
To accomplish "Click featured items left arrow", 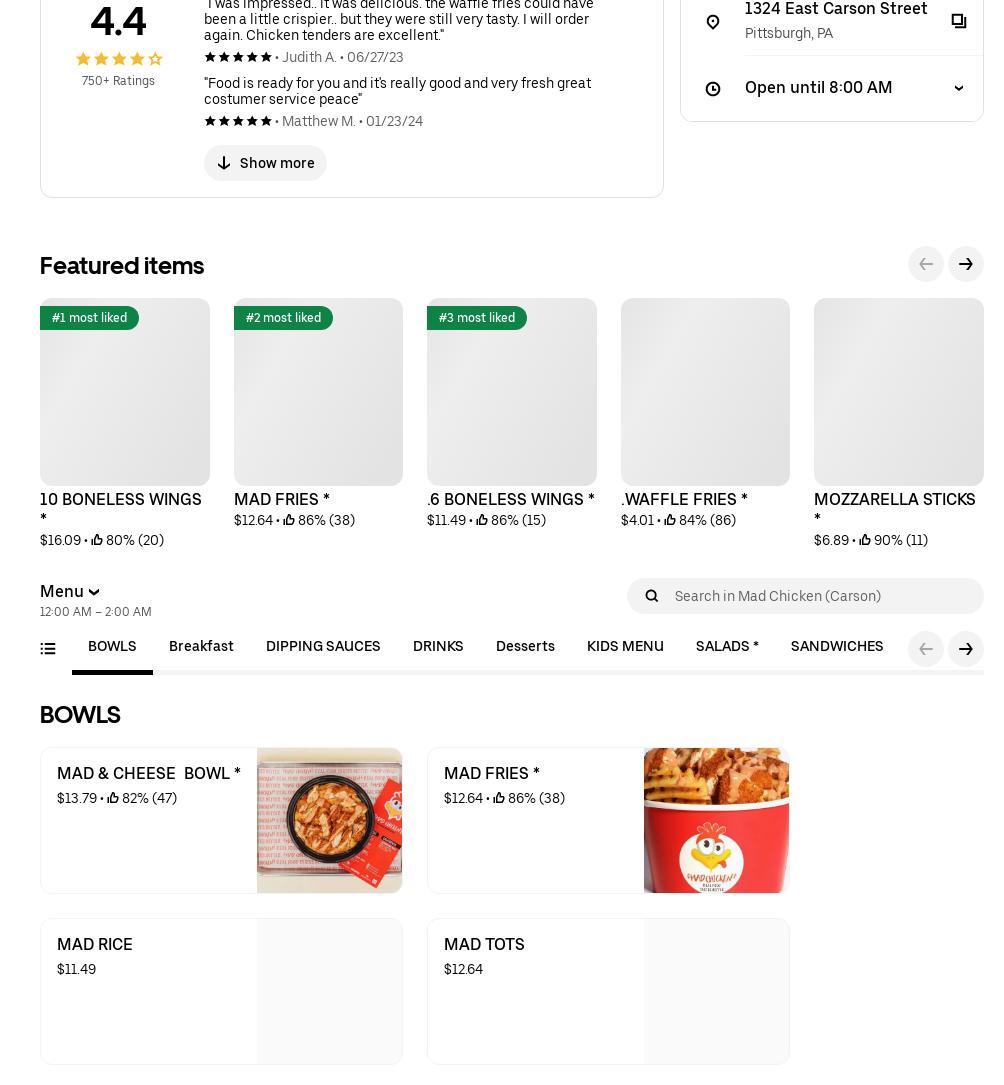I will click(x=926, y=264).
